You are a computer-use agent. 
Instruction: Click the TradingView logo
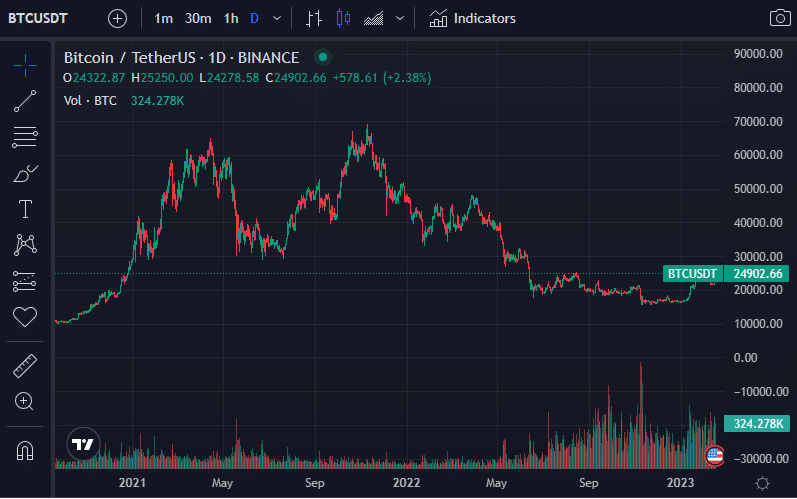pos(83,444)
